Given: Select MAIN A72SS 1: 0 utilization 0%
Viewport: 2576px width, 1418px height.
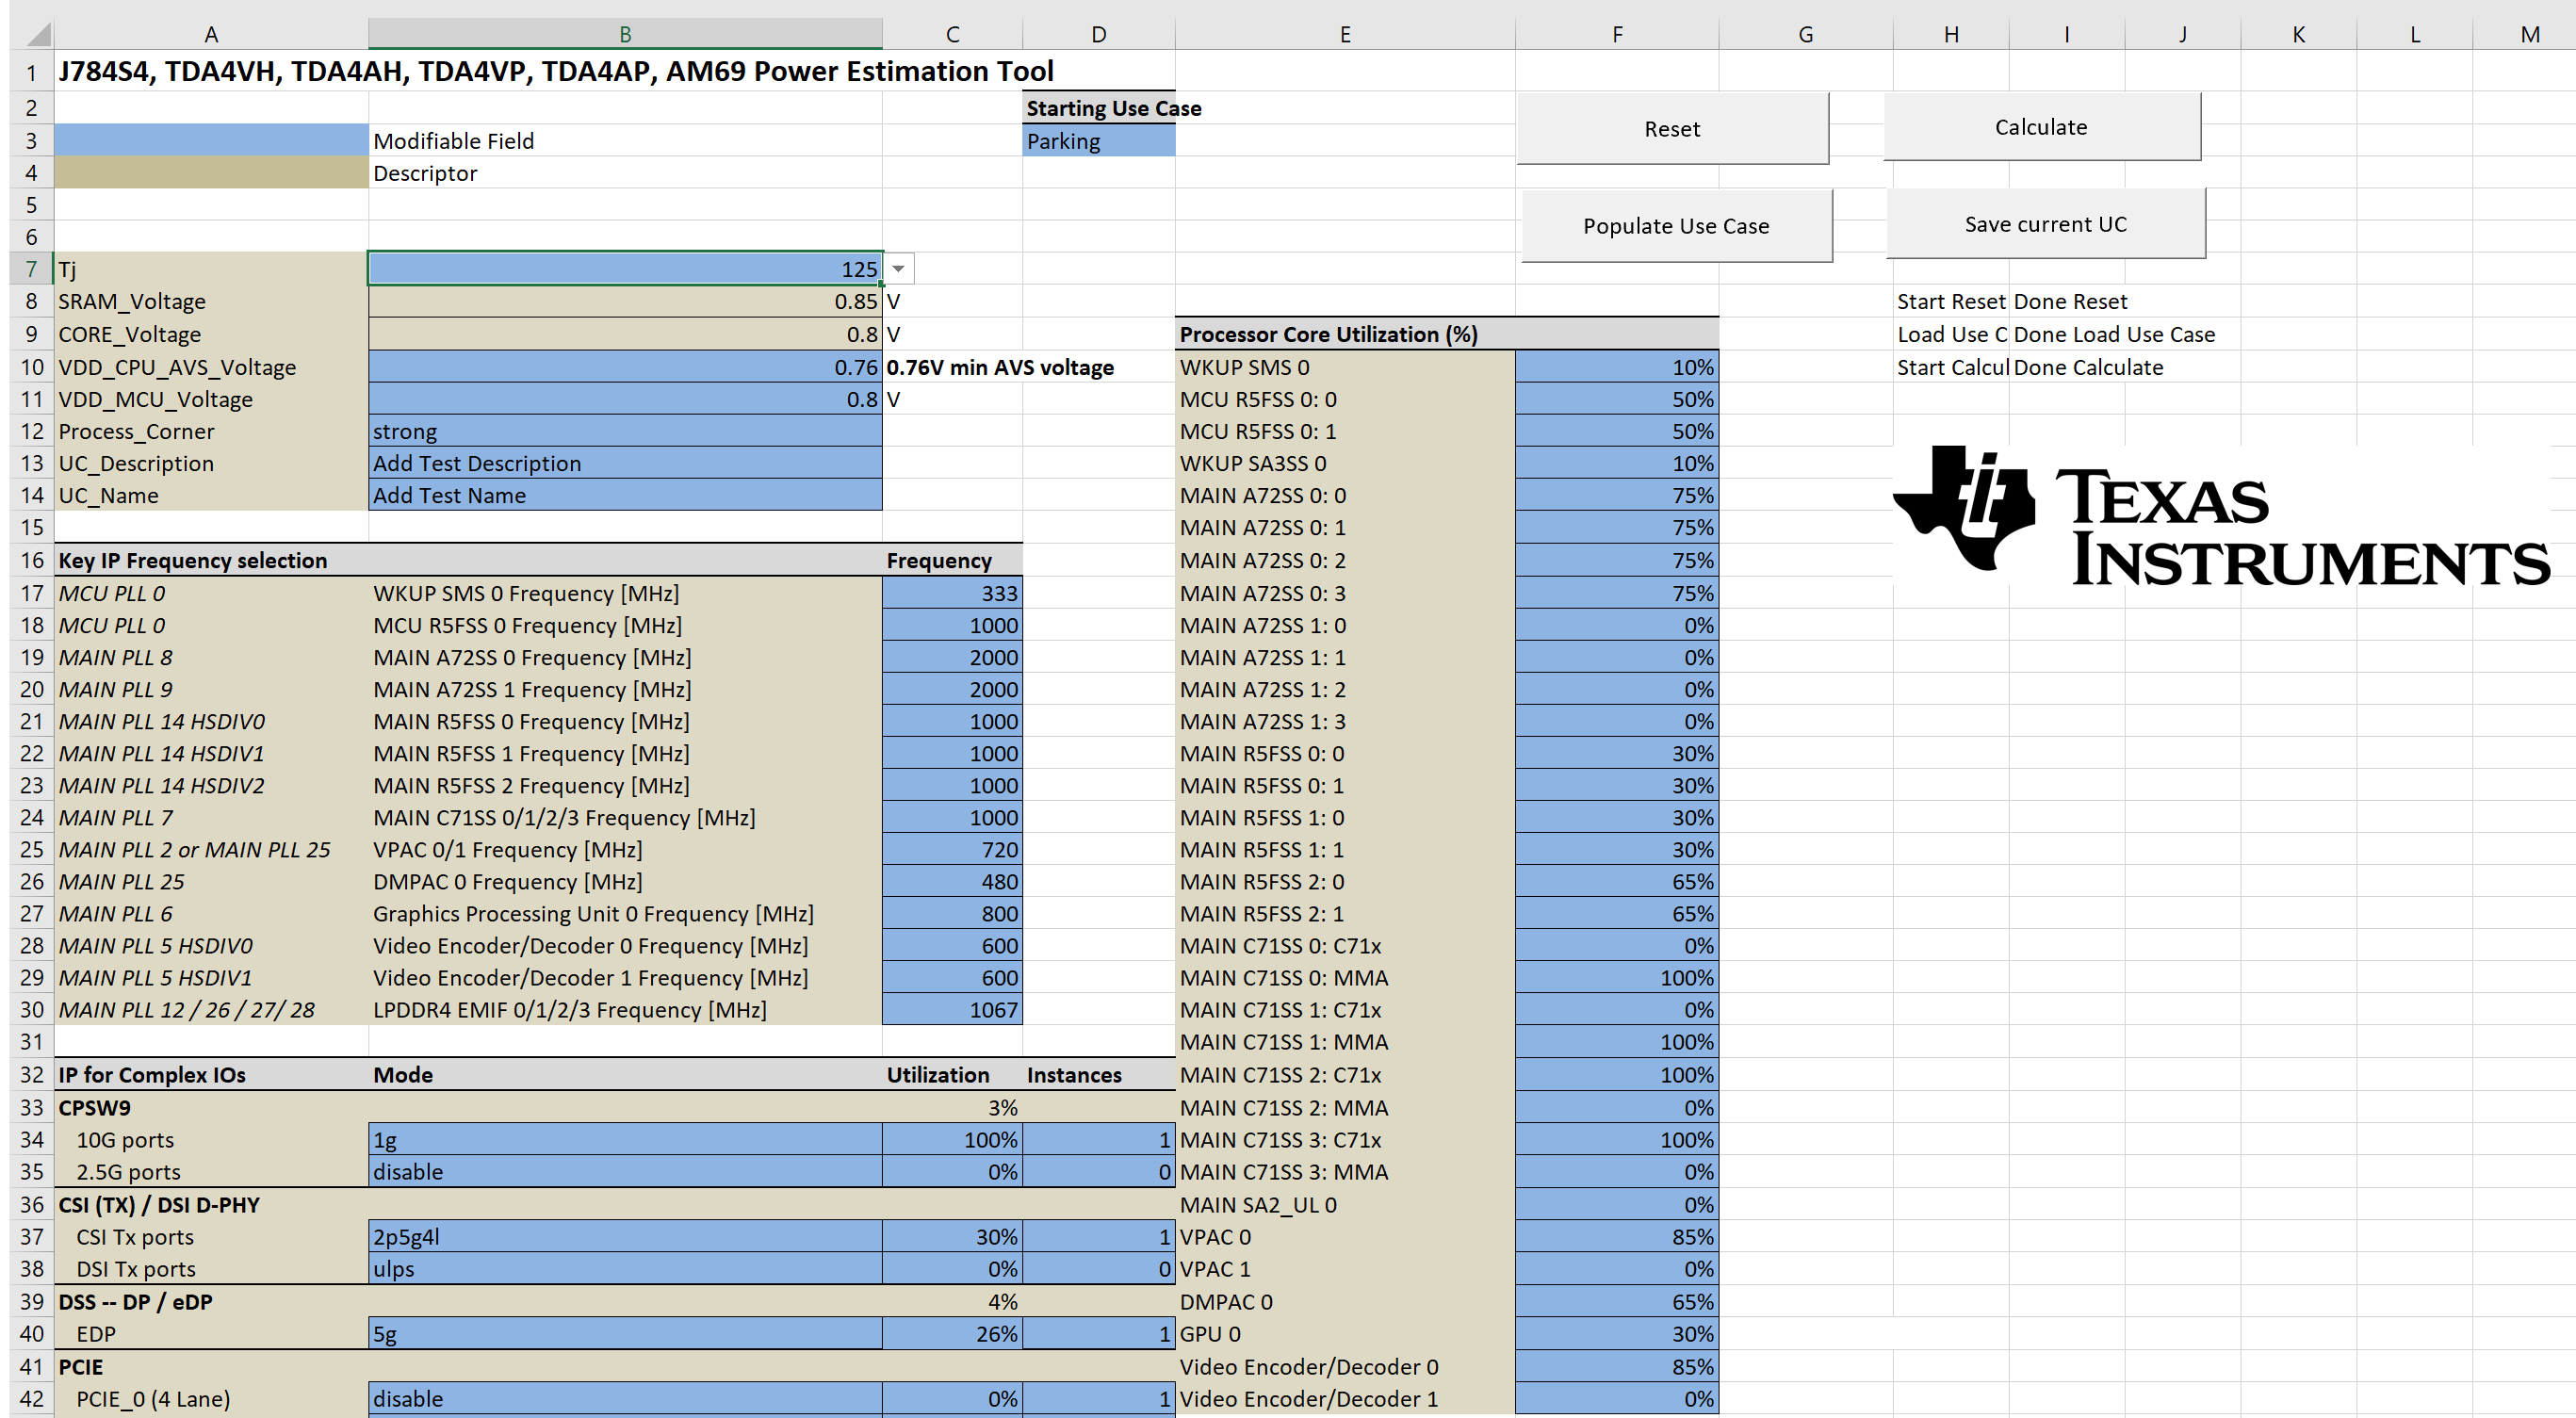Looking at the screenshot, I should point(1617,625).
